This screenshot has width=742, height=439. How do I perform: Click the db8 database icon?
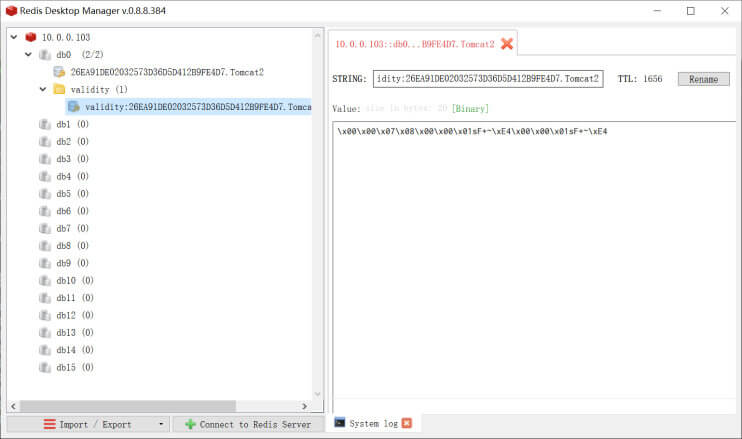tap(45, 246)
